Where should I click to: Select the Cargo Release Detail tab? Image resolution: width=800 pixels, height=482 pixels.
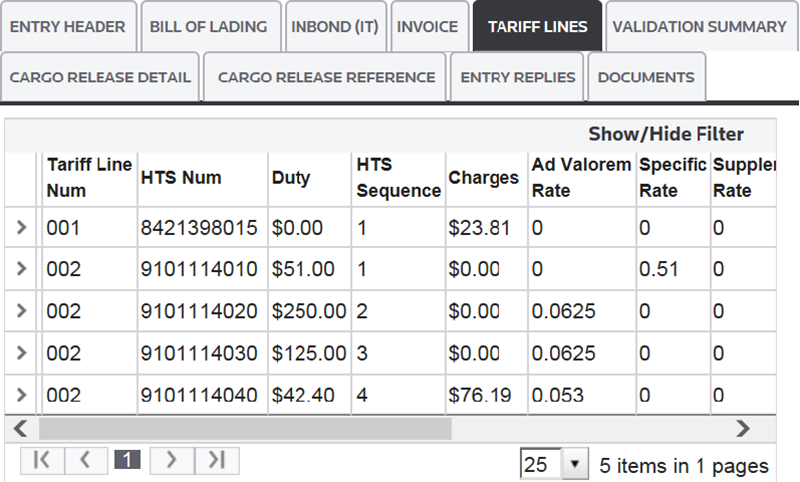[100, 77]
